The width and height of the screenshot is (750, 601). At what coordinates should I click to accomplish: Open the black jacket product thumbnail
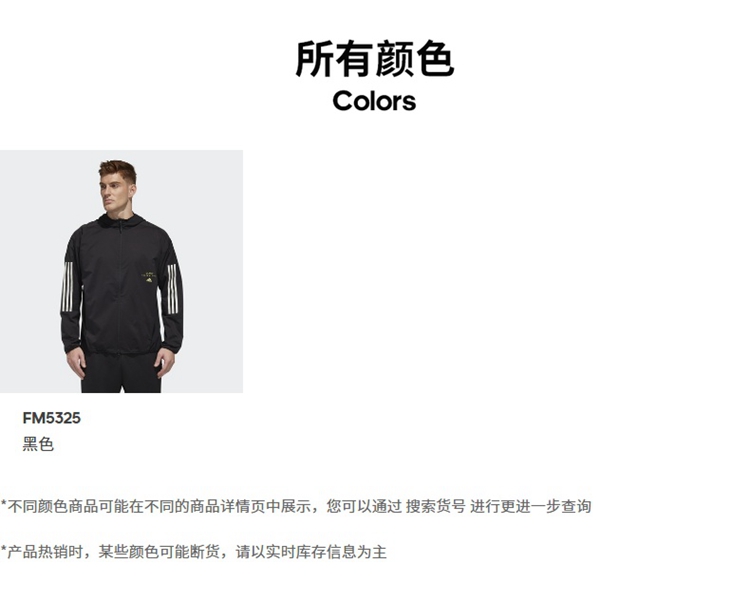pyautogui.click(x=121, y=271)
